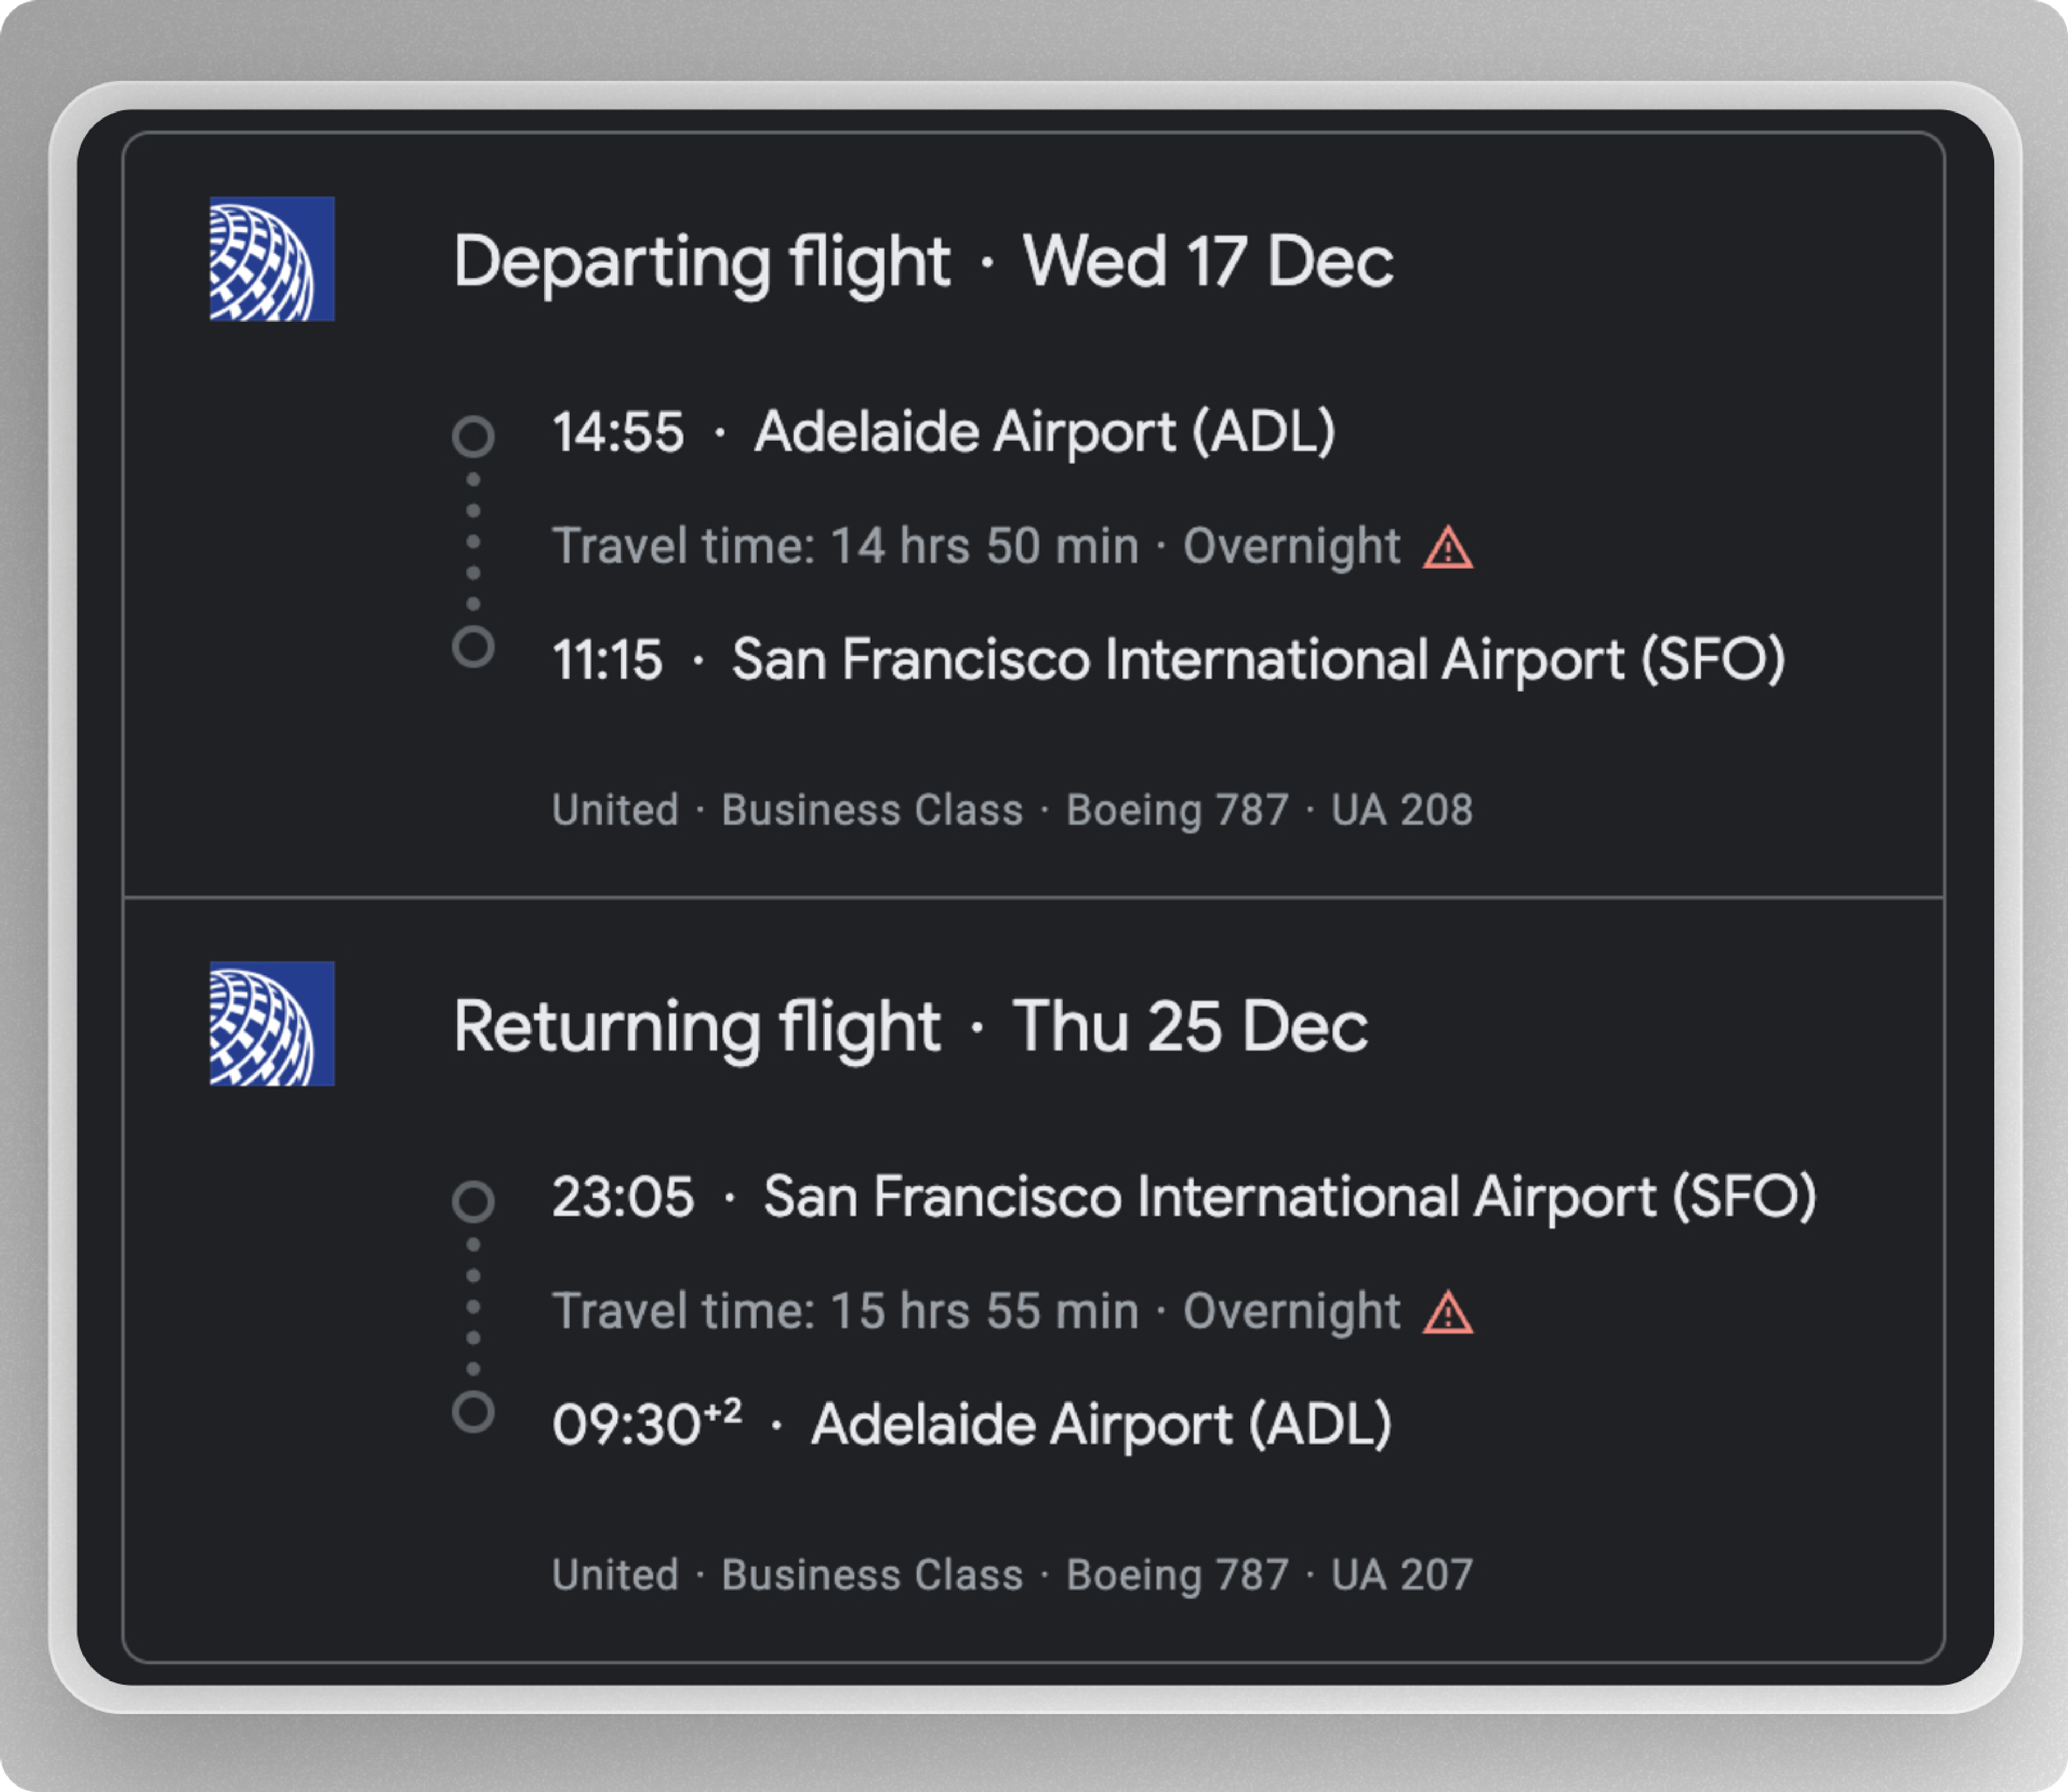Click the United logo beside Returning flight
Screen dimensions: 2068x1792
tap(272, 1024)
